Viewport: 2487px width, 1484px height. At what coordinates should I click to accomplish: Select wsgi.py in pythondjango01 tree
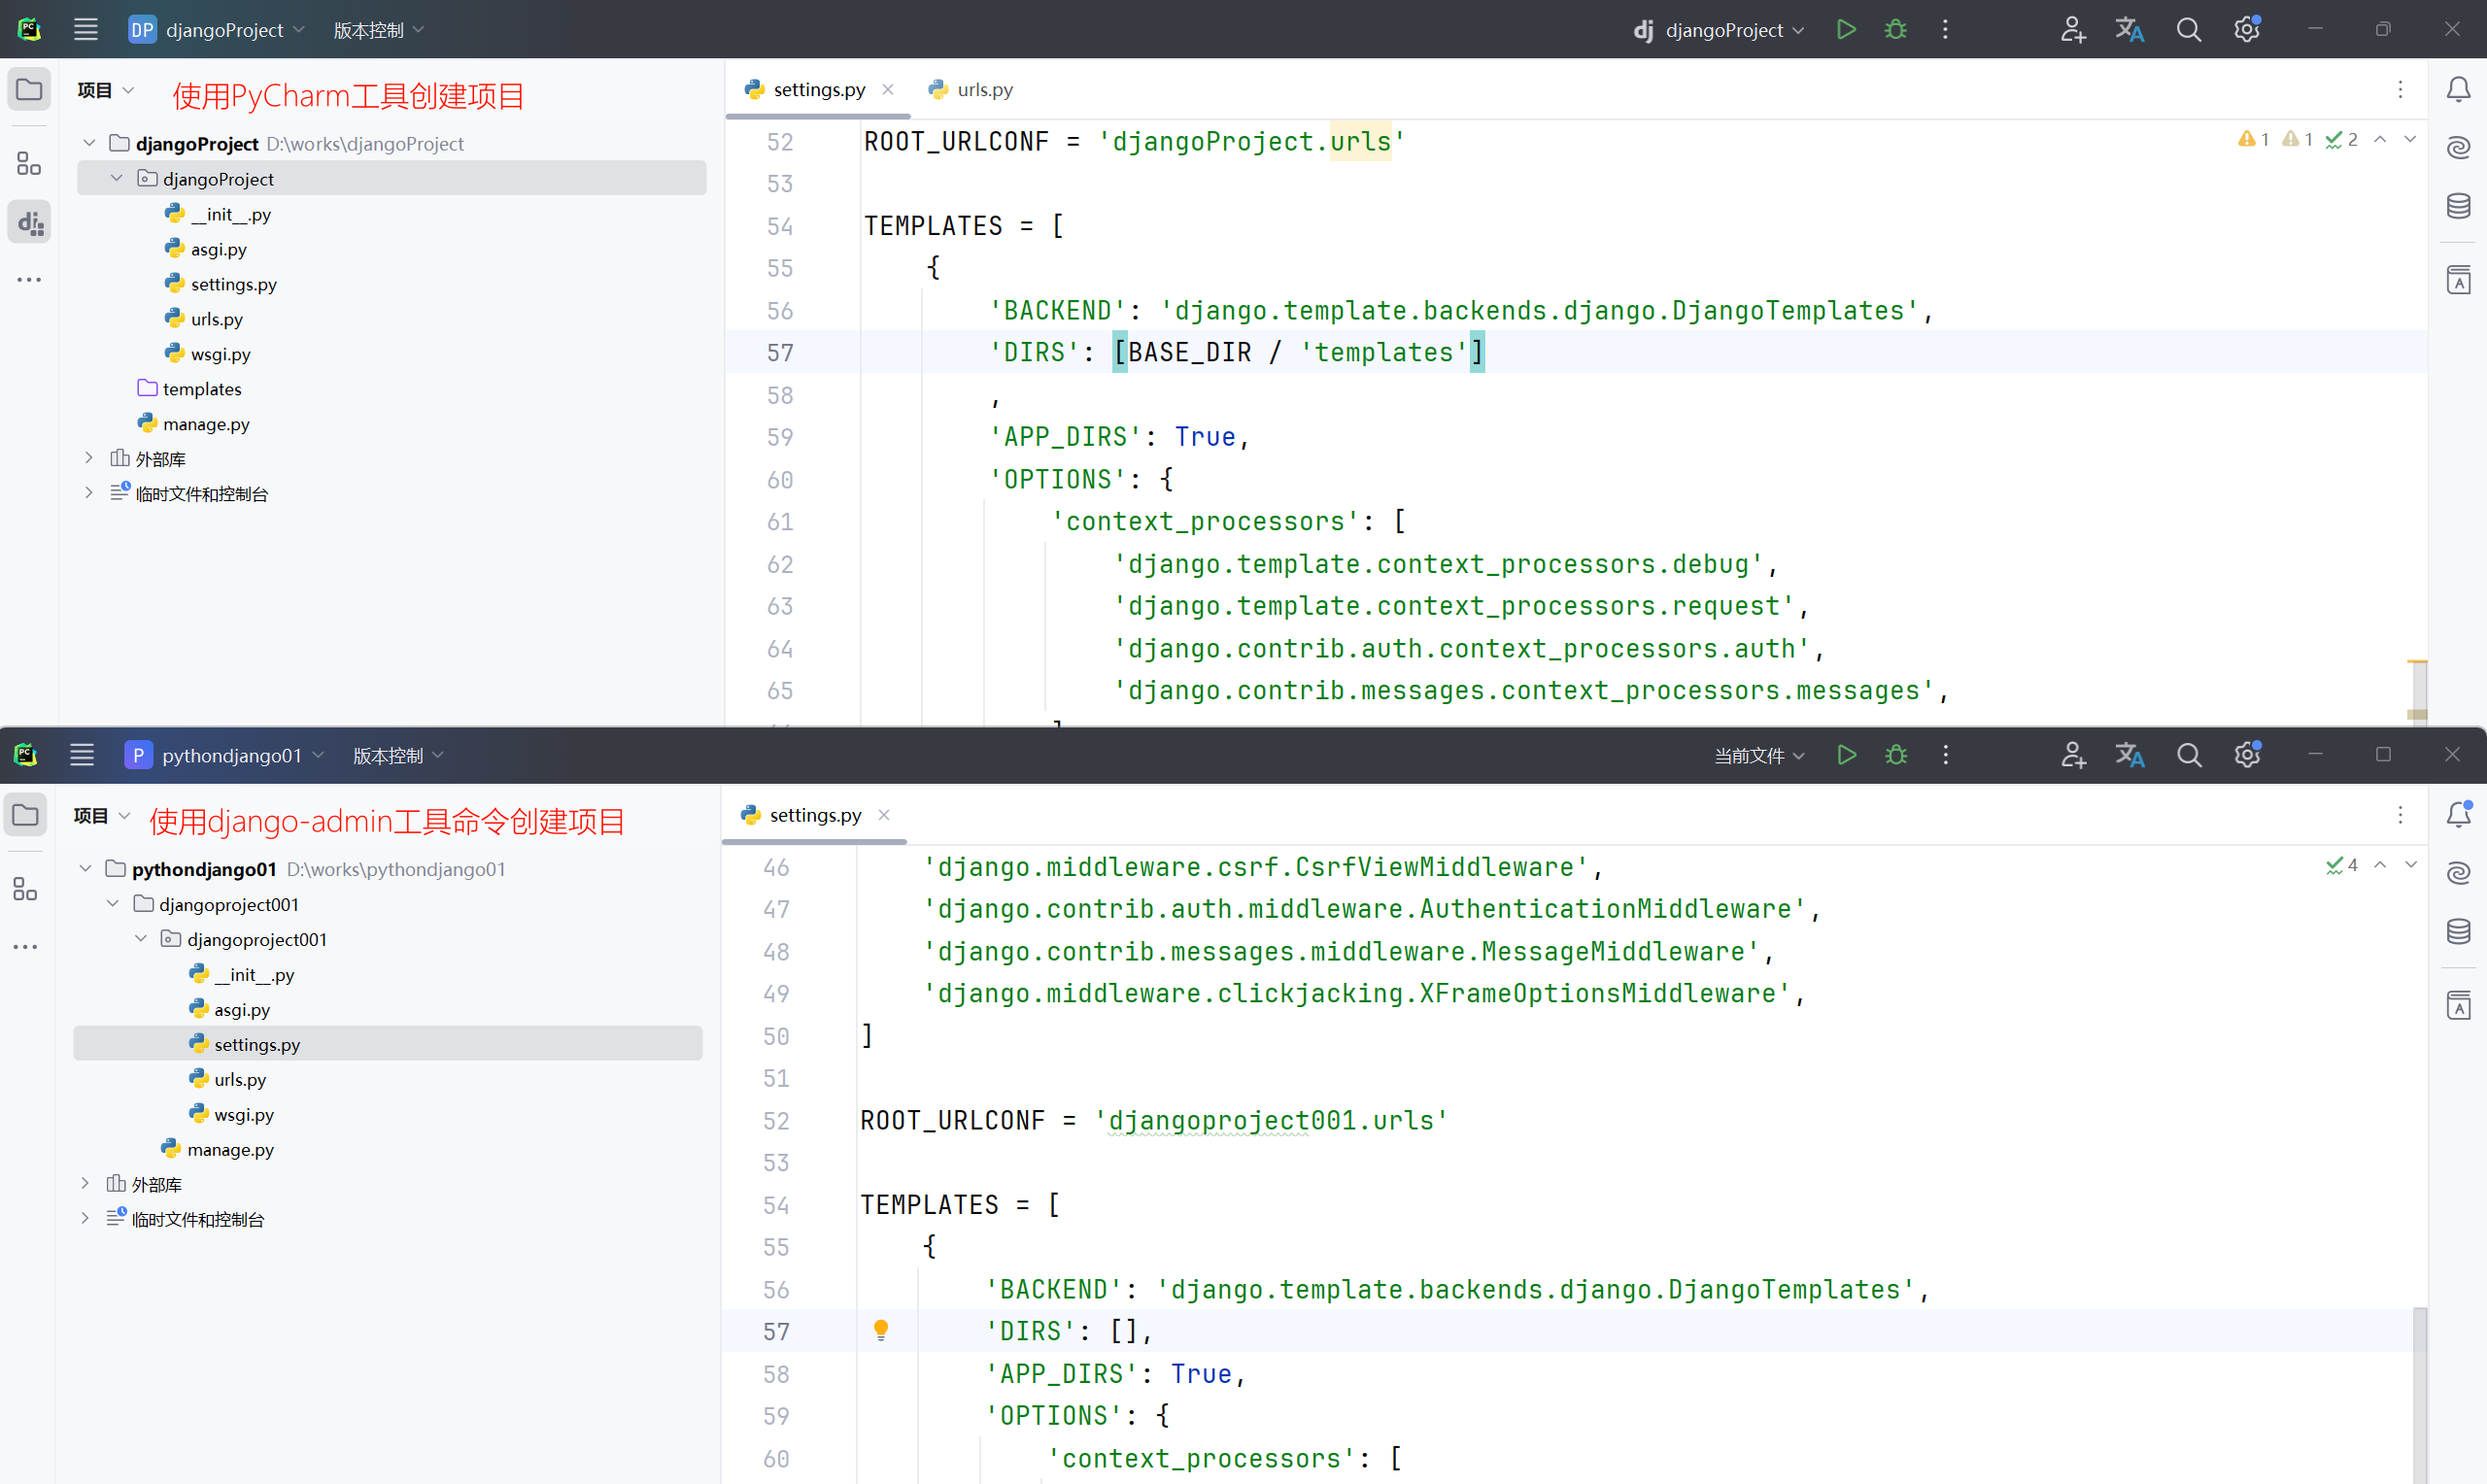(231, 1113)
